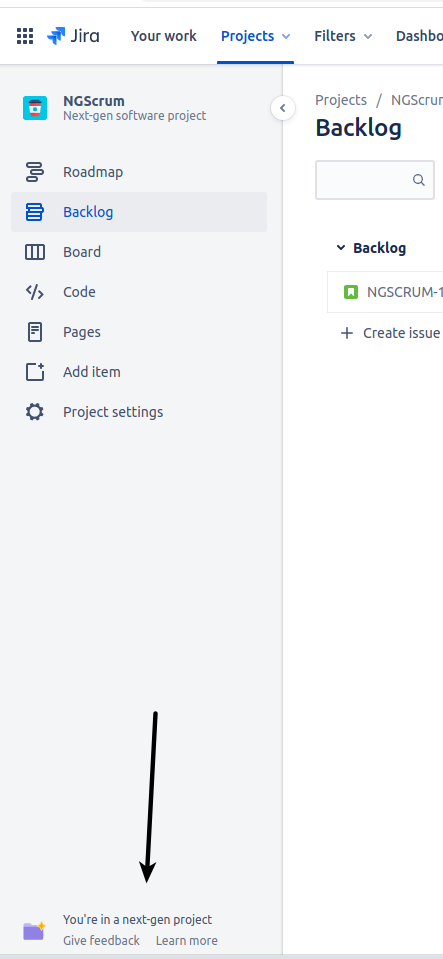Click the NGScrum project name heading

(94, 101)
